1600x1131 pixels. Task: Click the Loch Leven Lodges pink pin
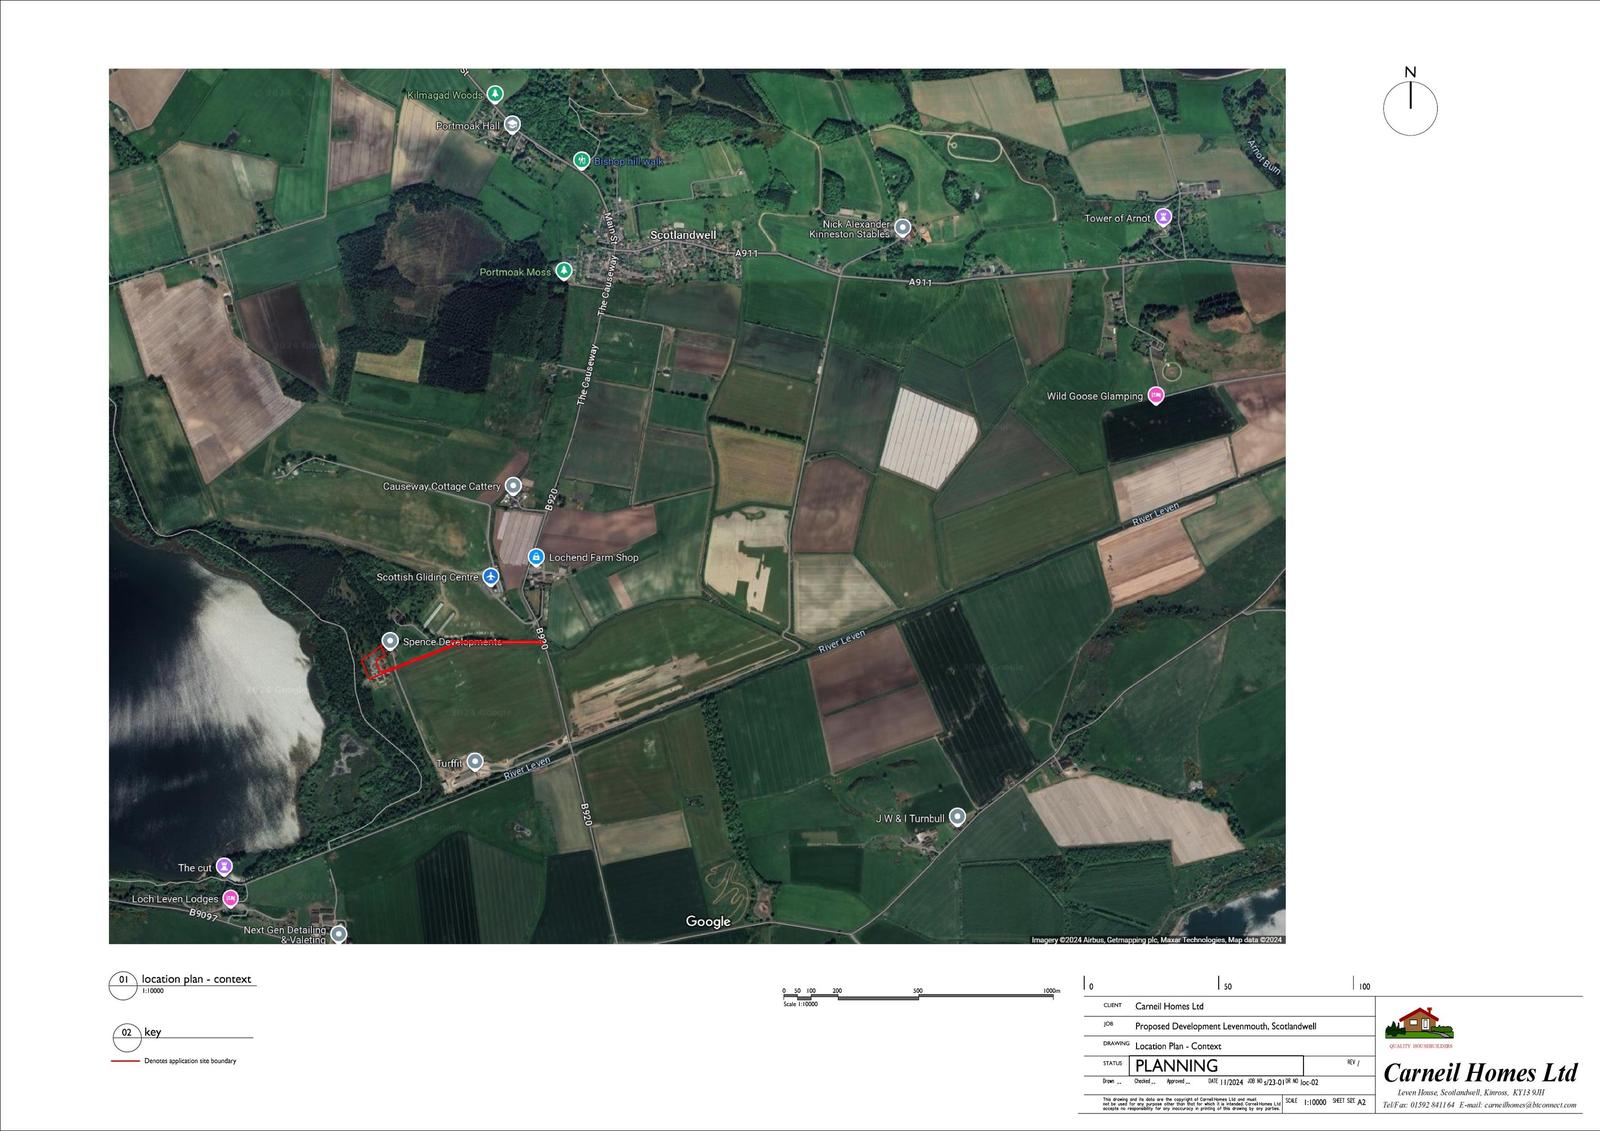(231, 898)
